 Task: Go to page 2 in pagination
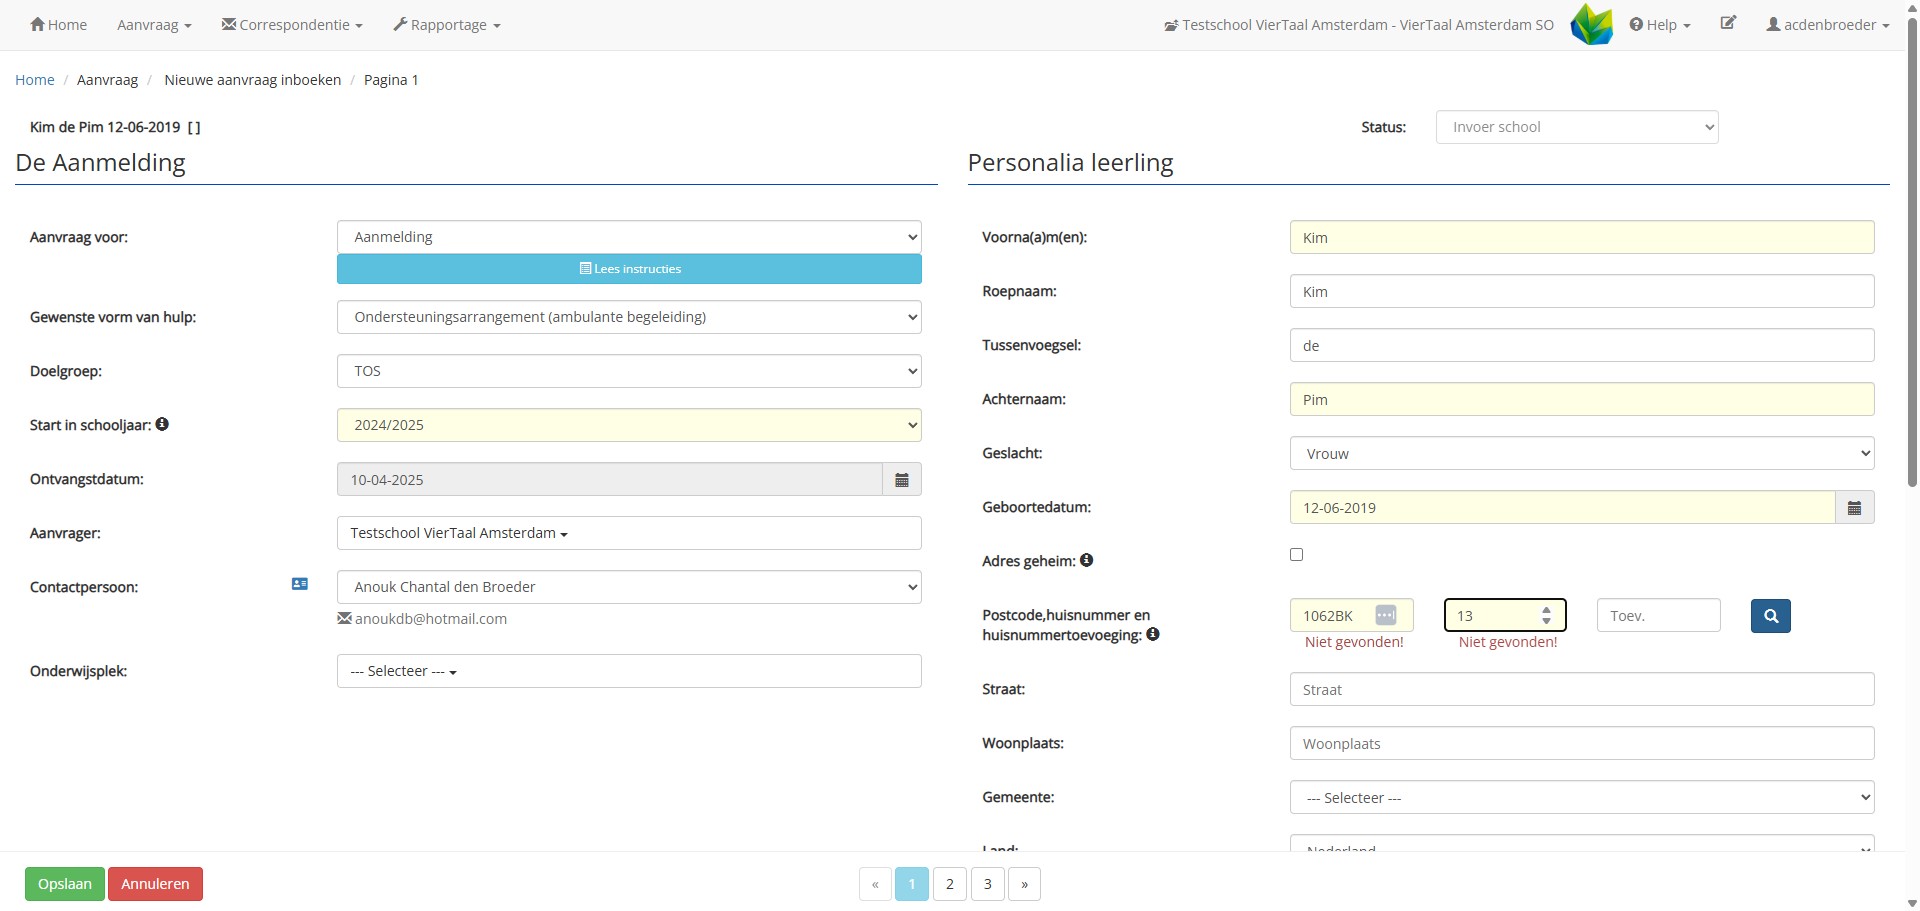pyautogui.click(x=950, y=884)
